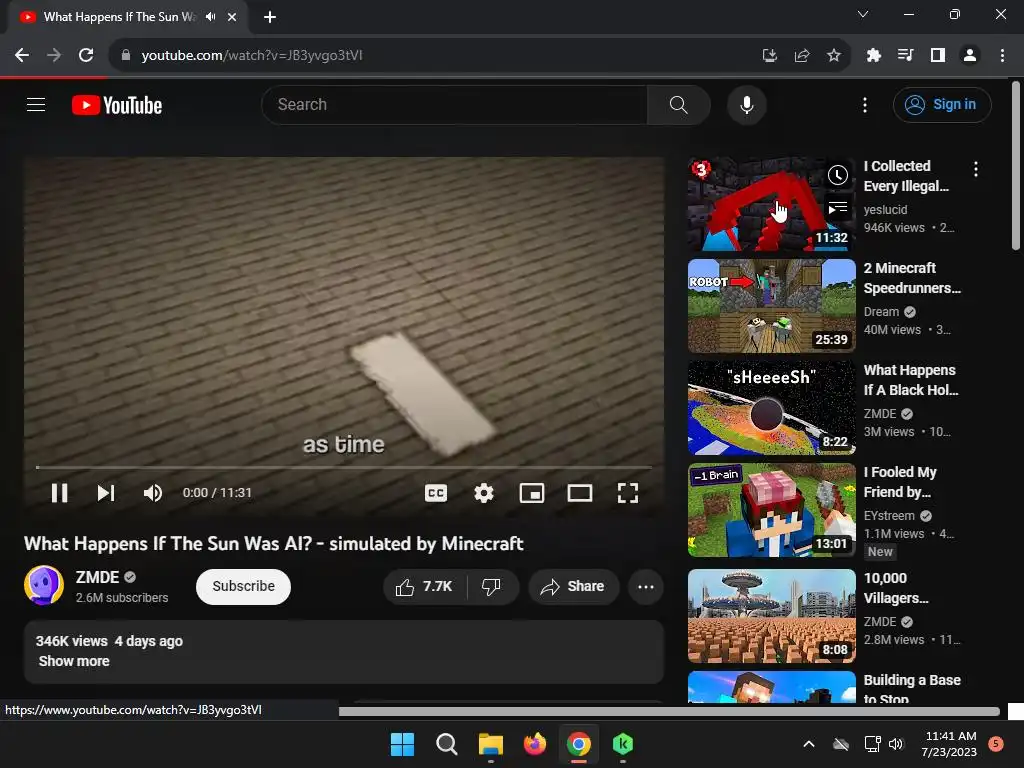Image resolution: width=1024 pixels, height=768 pixels.
Task: Switch to theater mode
Action: 580,493
